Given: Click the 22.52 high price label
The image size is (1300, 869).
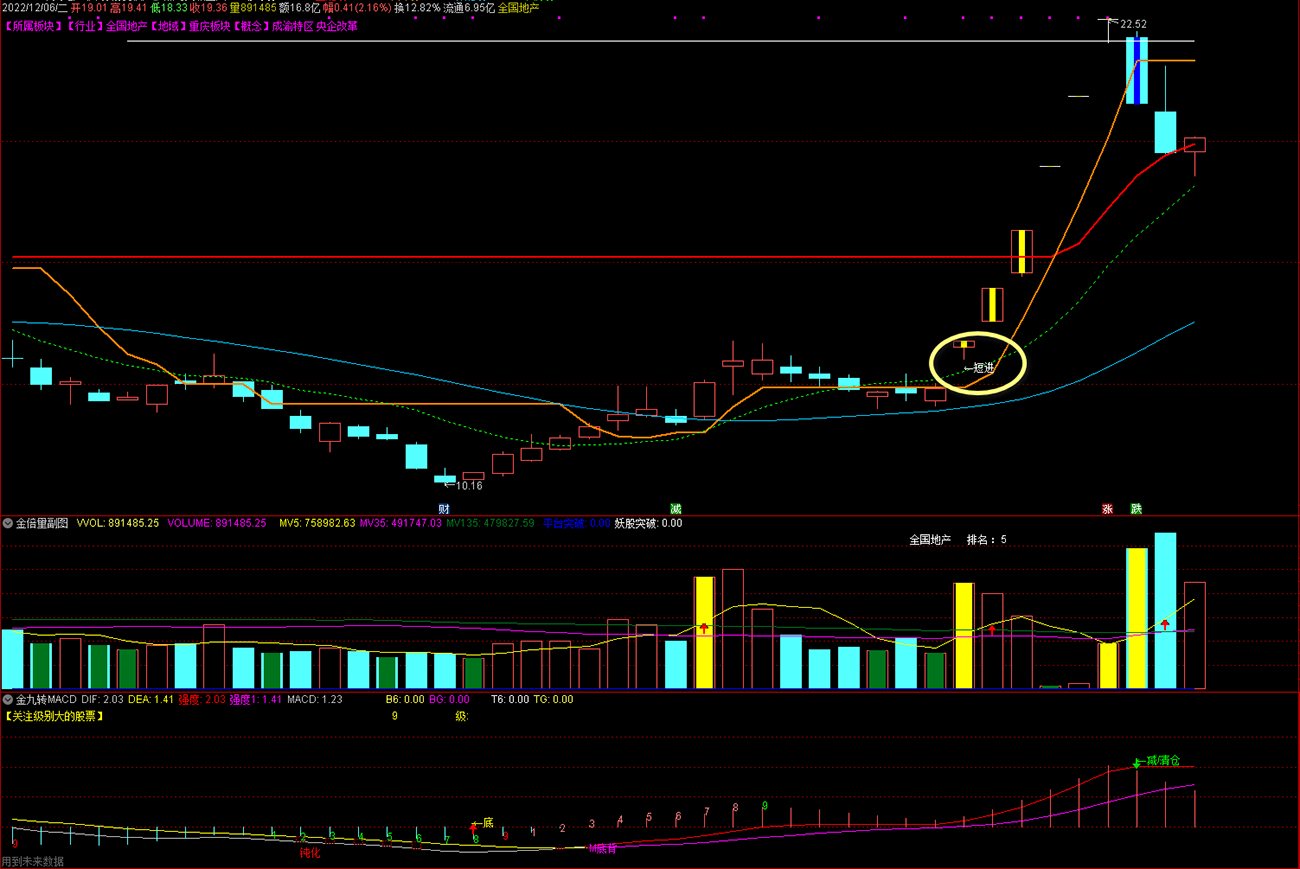Looking at the screenshot, I should [1133, 24].
